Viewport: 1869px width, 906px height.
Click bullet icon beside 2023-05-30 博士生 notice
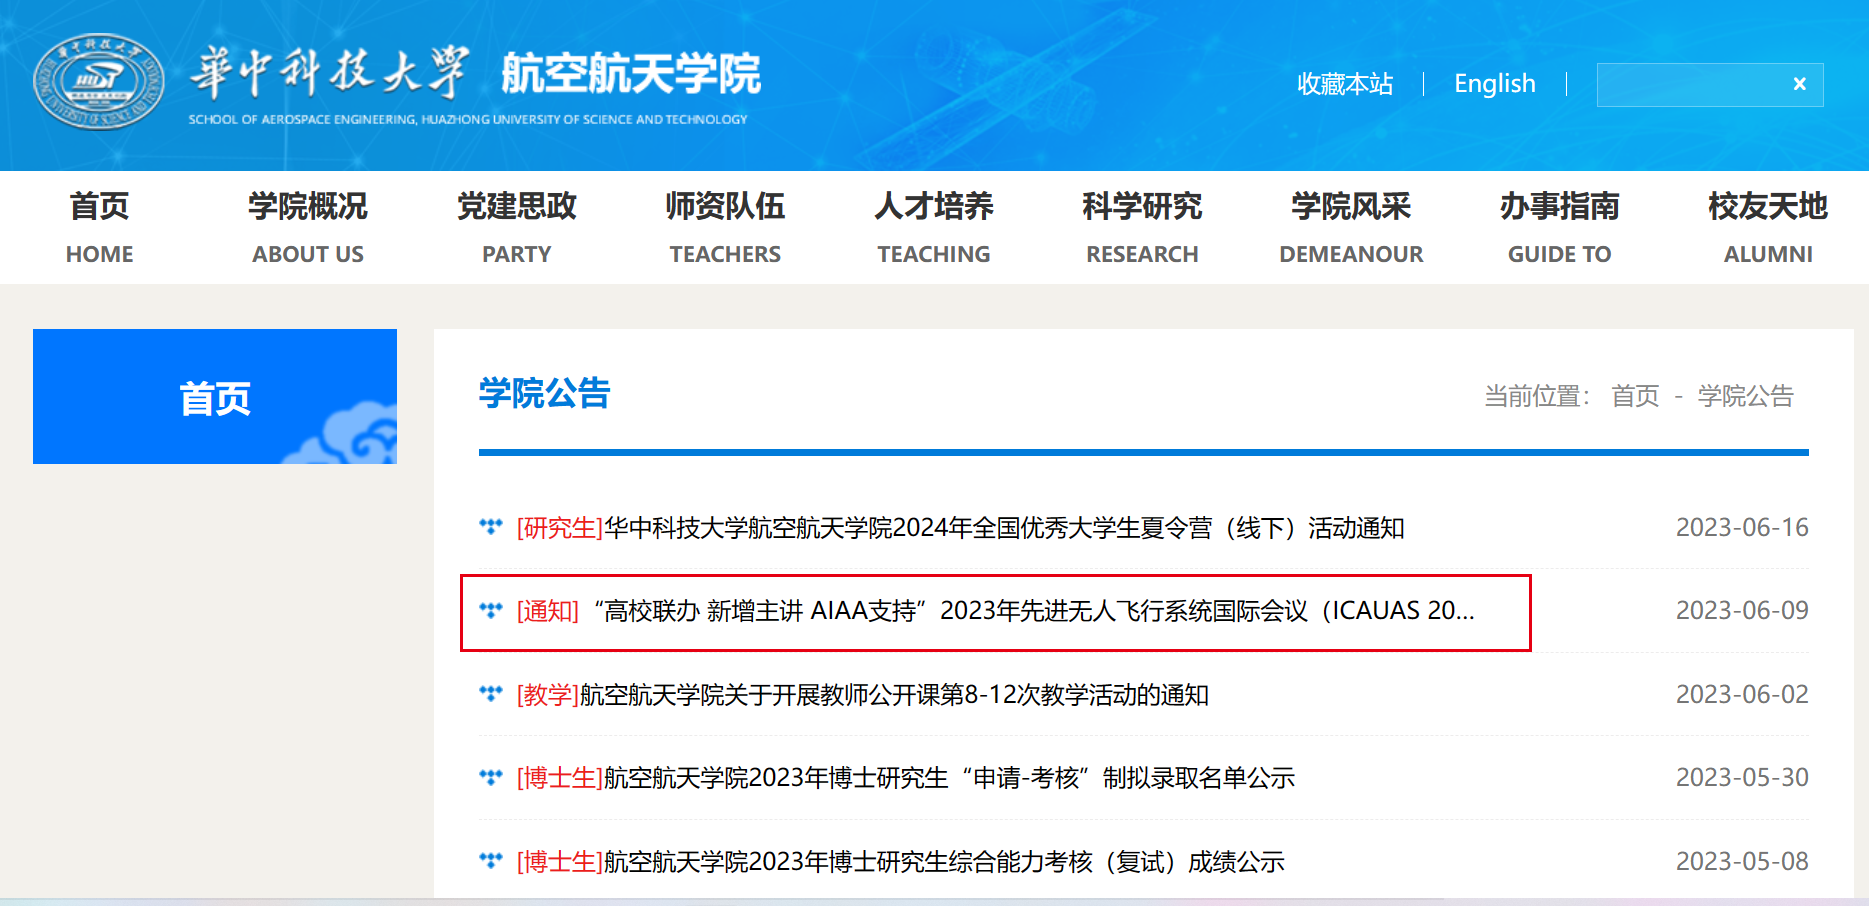(490, 776)
